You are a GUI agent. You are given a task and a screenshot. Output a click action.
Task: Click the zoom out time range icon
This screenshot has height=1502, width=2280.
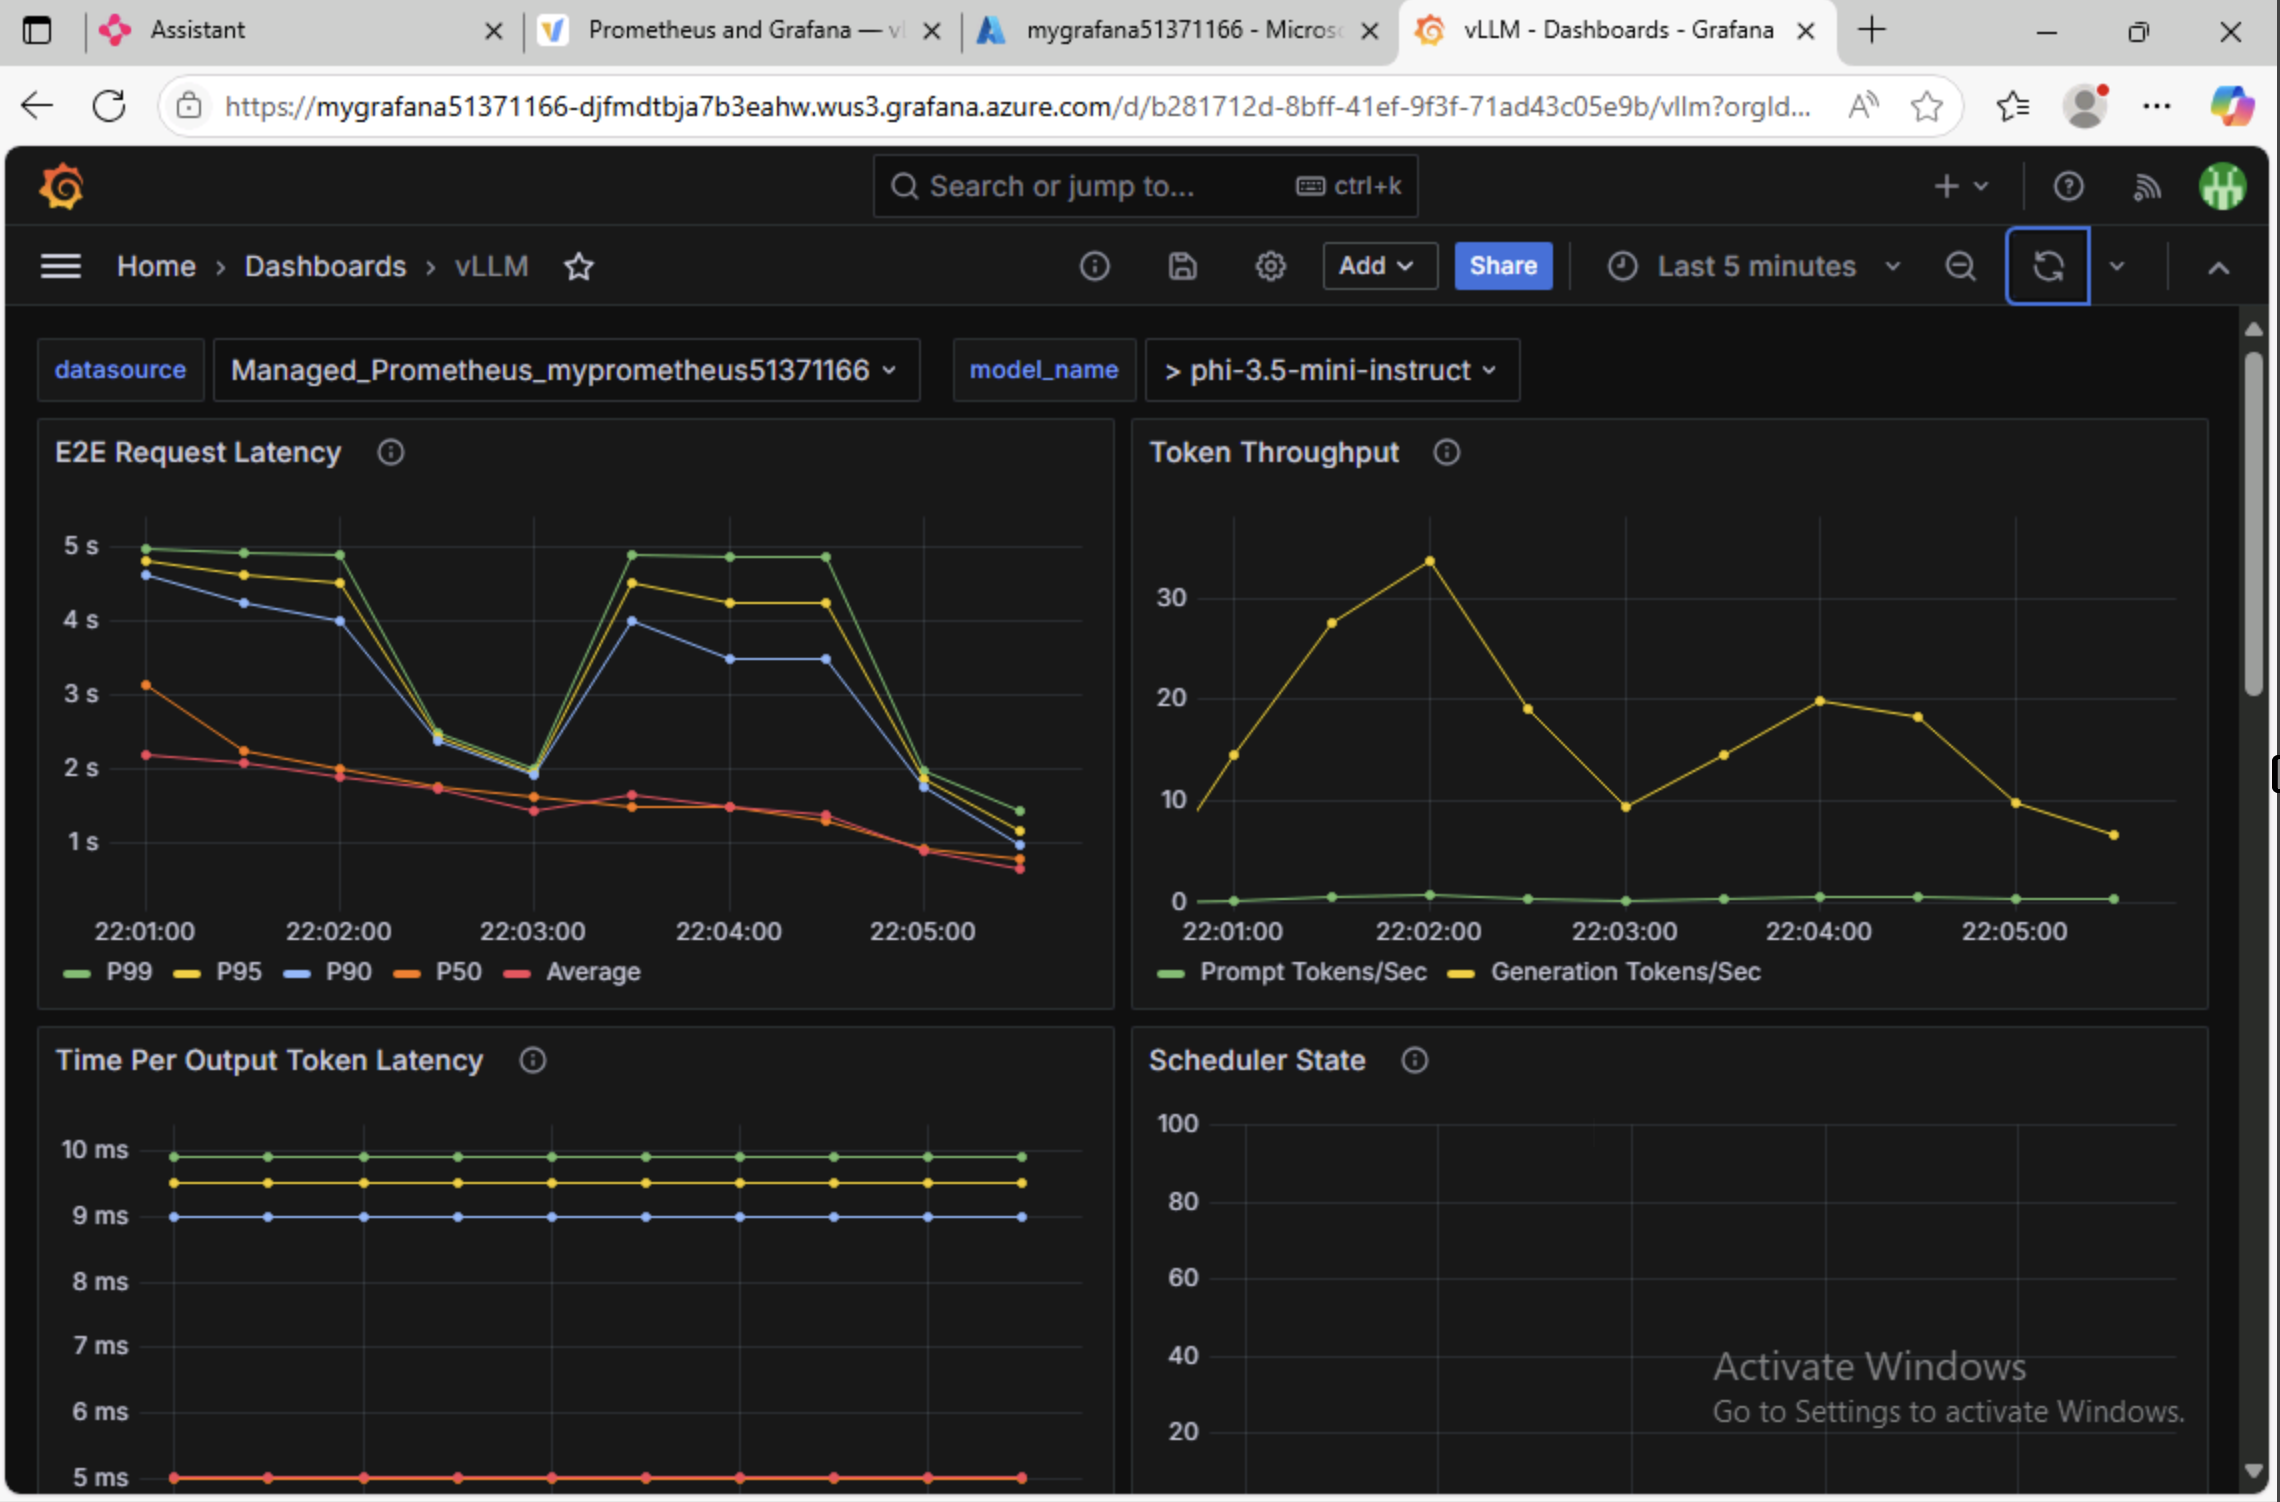coord(1960,266)
